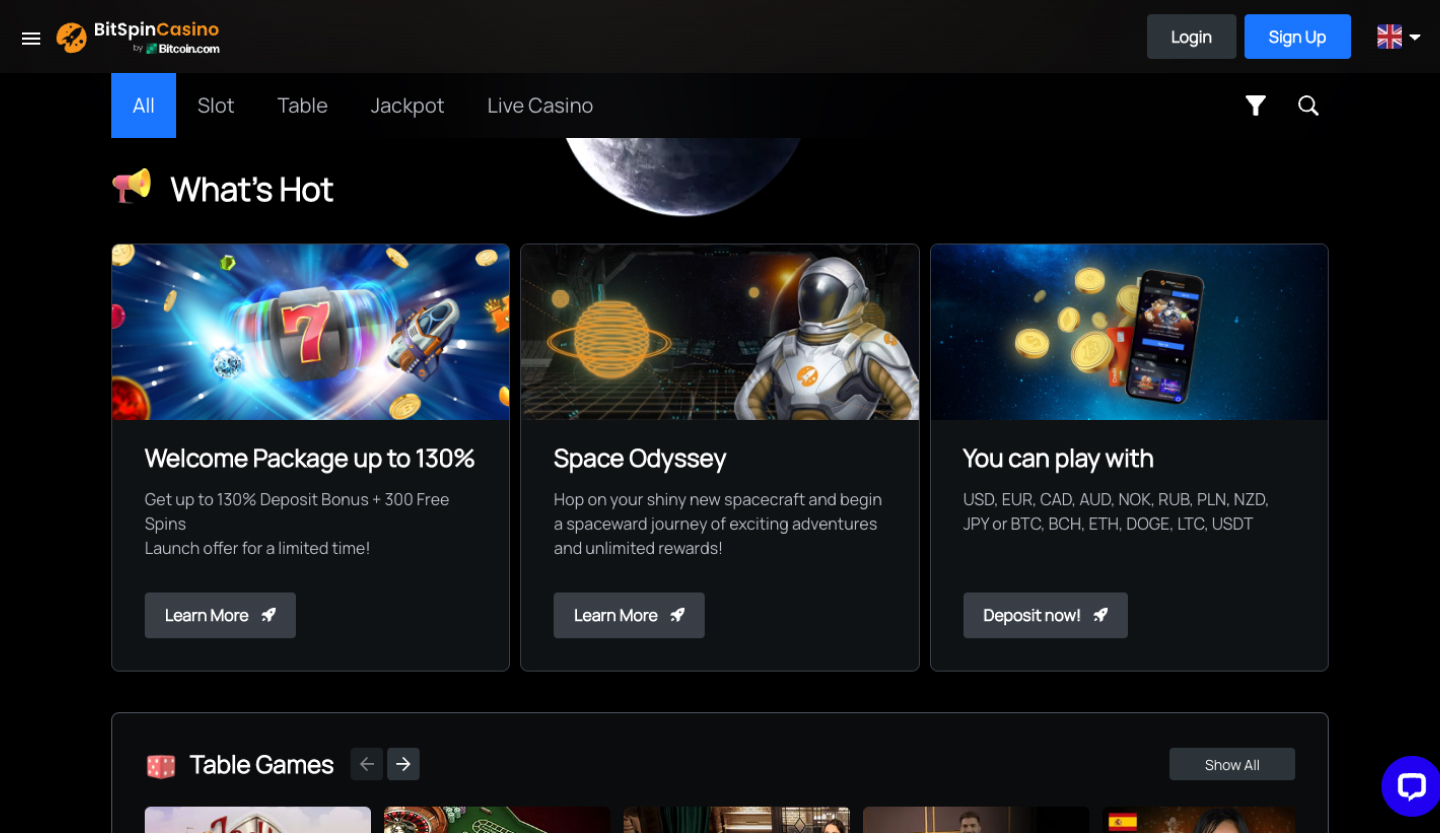Click the megaphone What's Hot icon

click(131, 187)
